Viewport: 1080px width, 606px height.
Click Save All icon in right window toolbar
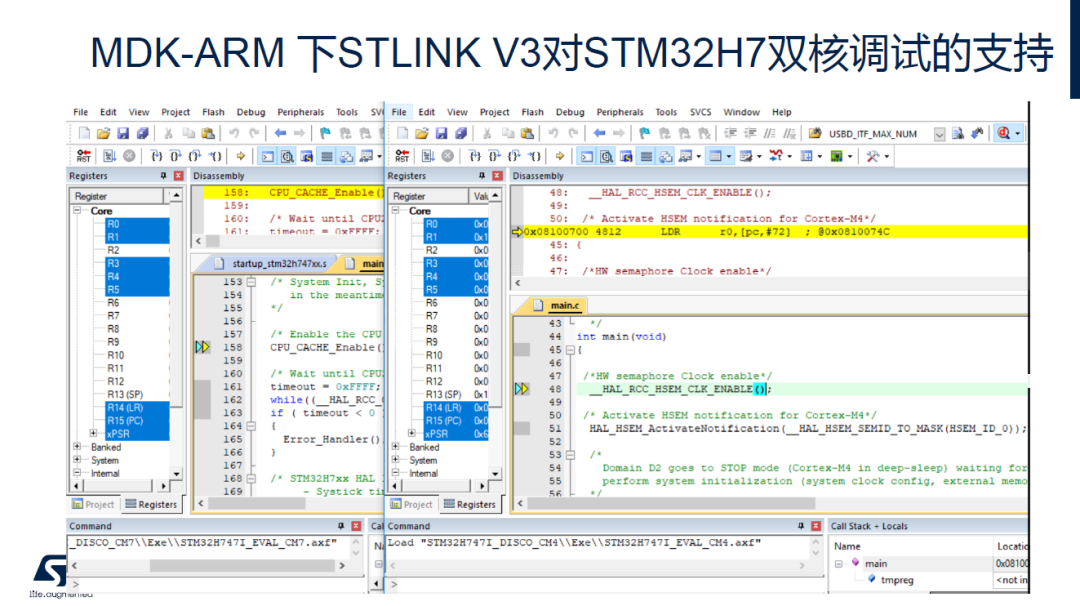(x=461, y=134)
